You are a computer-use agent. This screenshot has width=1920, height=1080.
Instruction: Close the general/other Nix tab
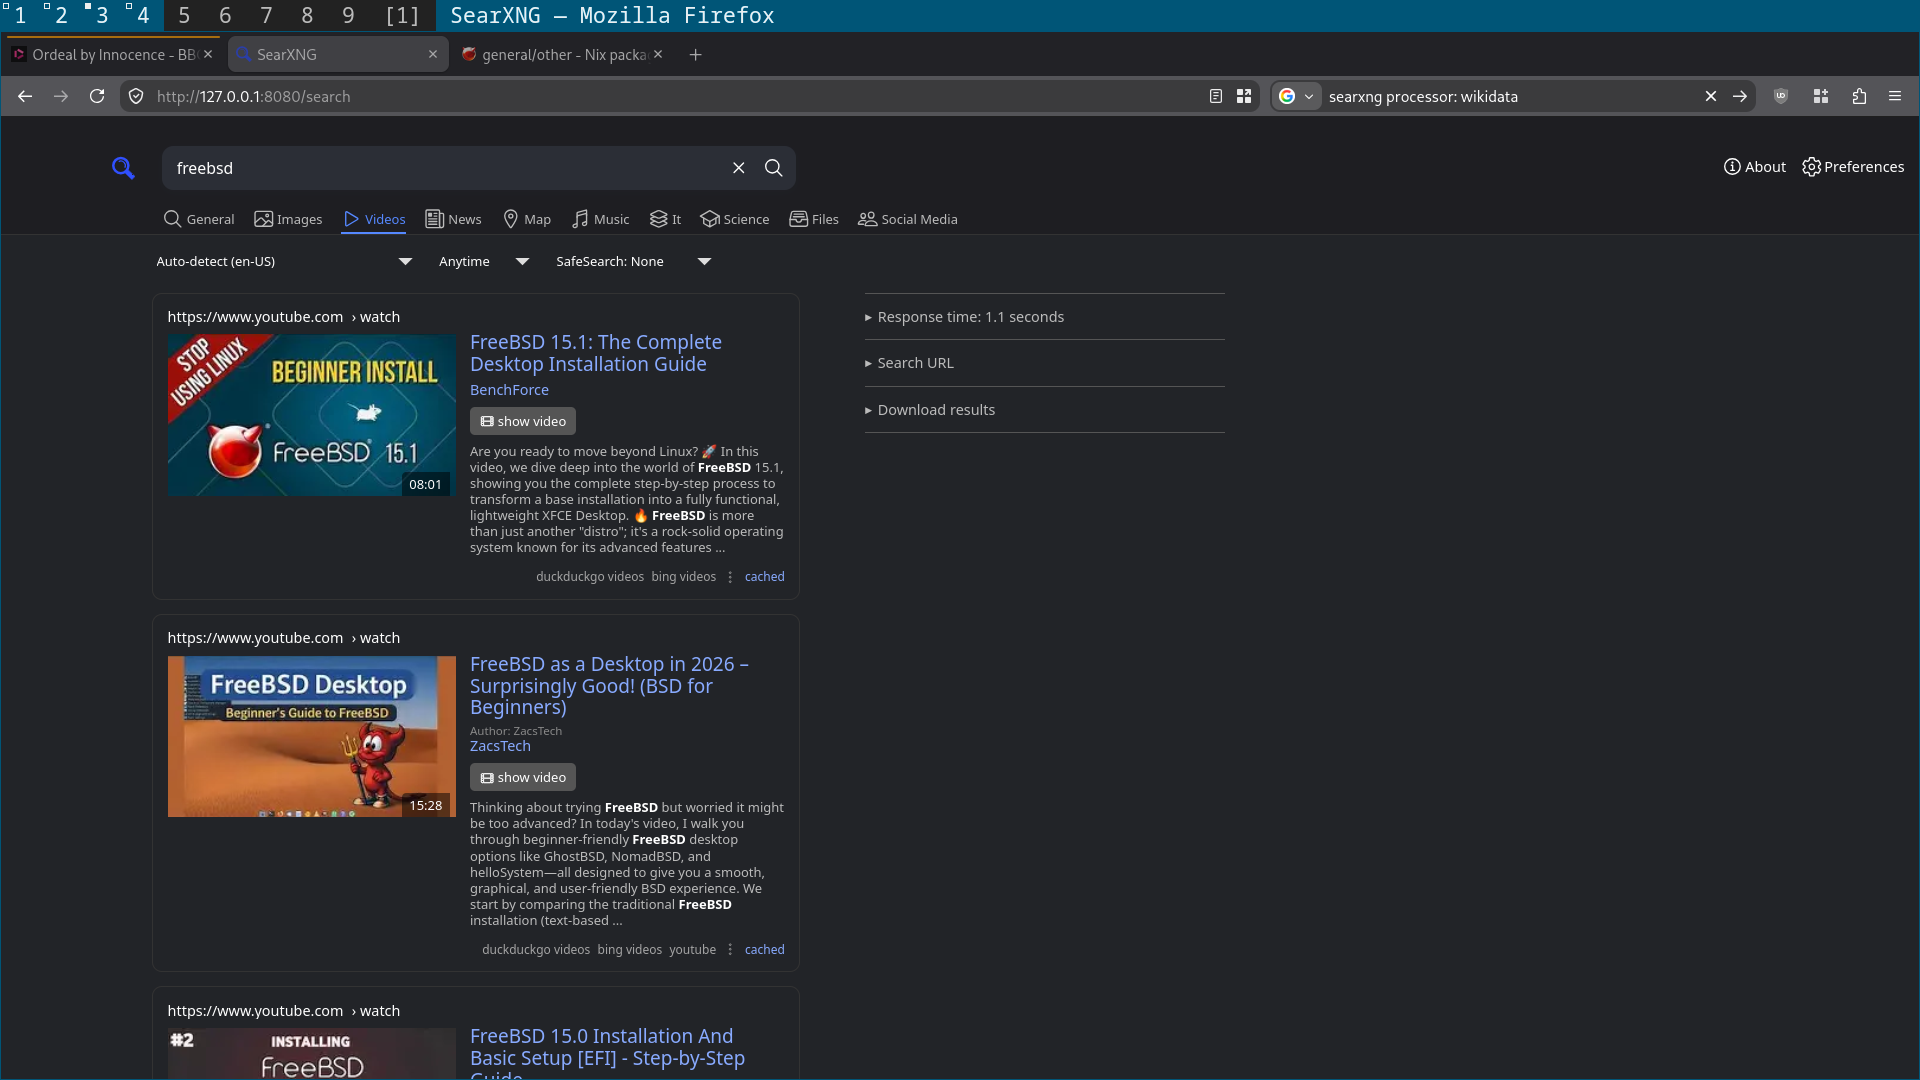click(x=658, y=54)
